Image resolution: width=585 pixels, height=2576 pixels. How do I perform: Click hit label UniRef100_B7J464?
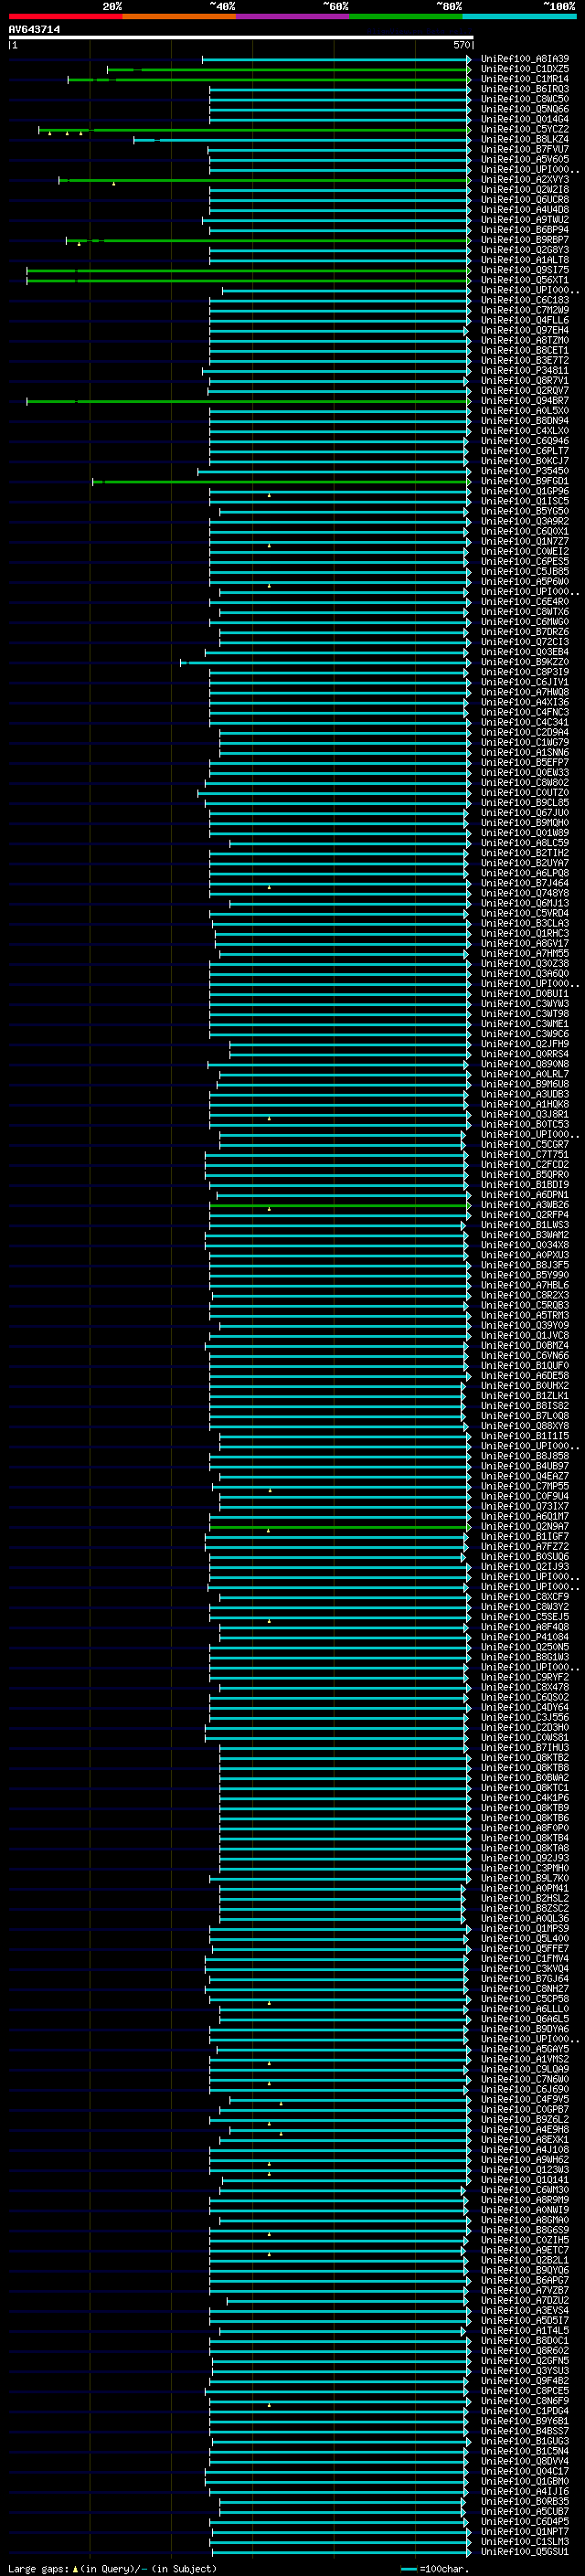[x=524, y=883]
